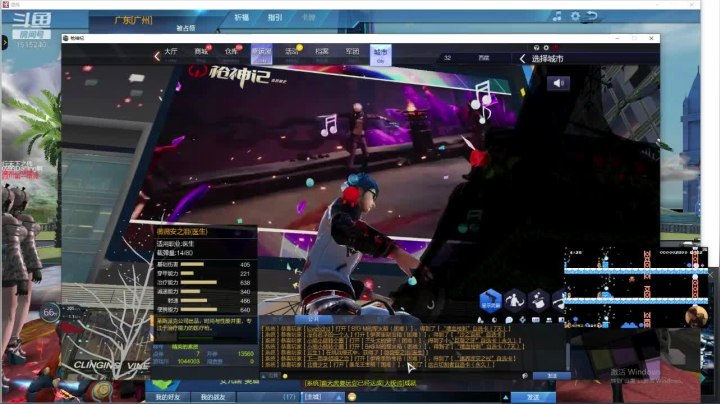Expand the left edge arrow handle
Screen dimensions: 720x404
pos(5,43)
